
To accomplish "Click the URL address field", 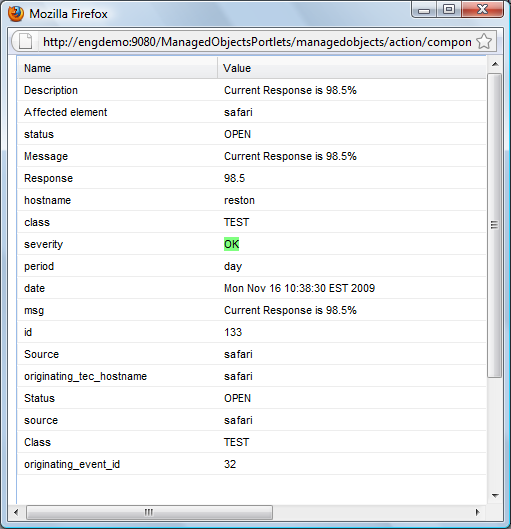I will pos(257,42).
